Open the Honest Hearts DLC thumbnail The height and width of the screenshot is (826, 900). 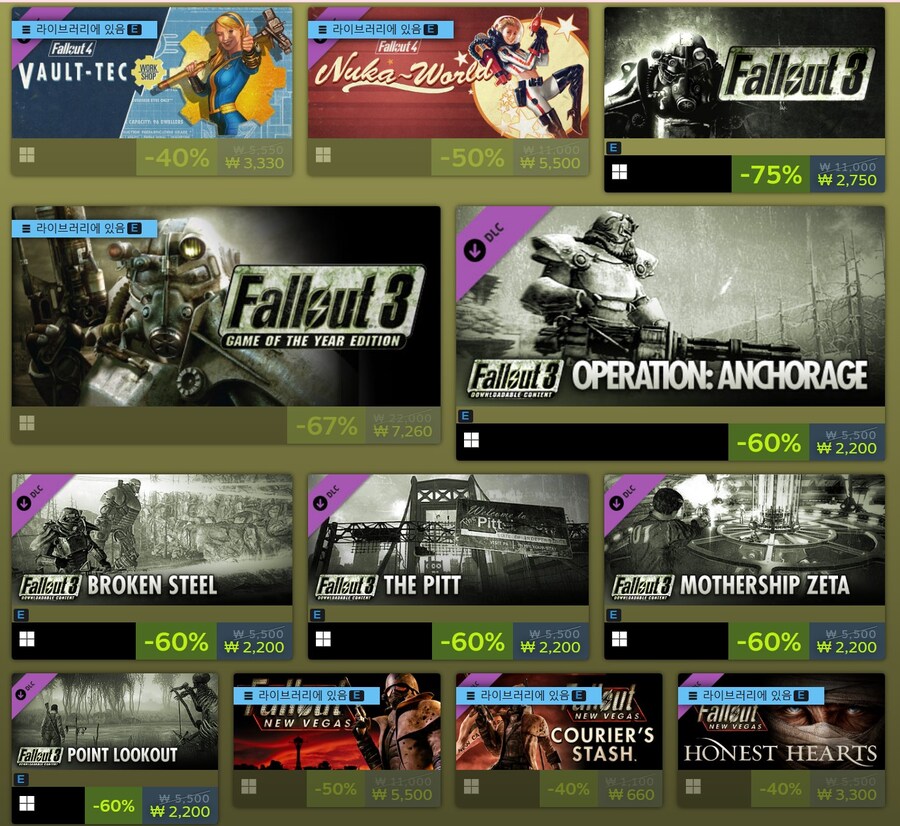pyautogui.click(x=781, y=722)
